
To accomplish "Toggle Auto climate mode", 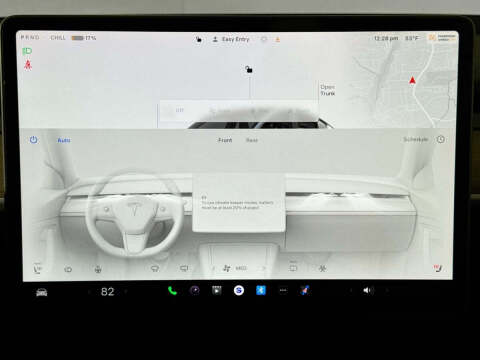I will click(64, 140).
